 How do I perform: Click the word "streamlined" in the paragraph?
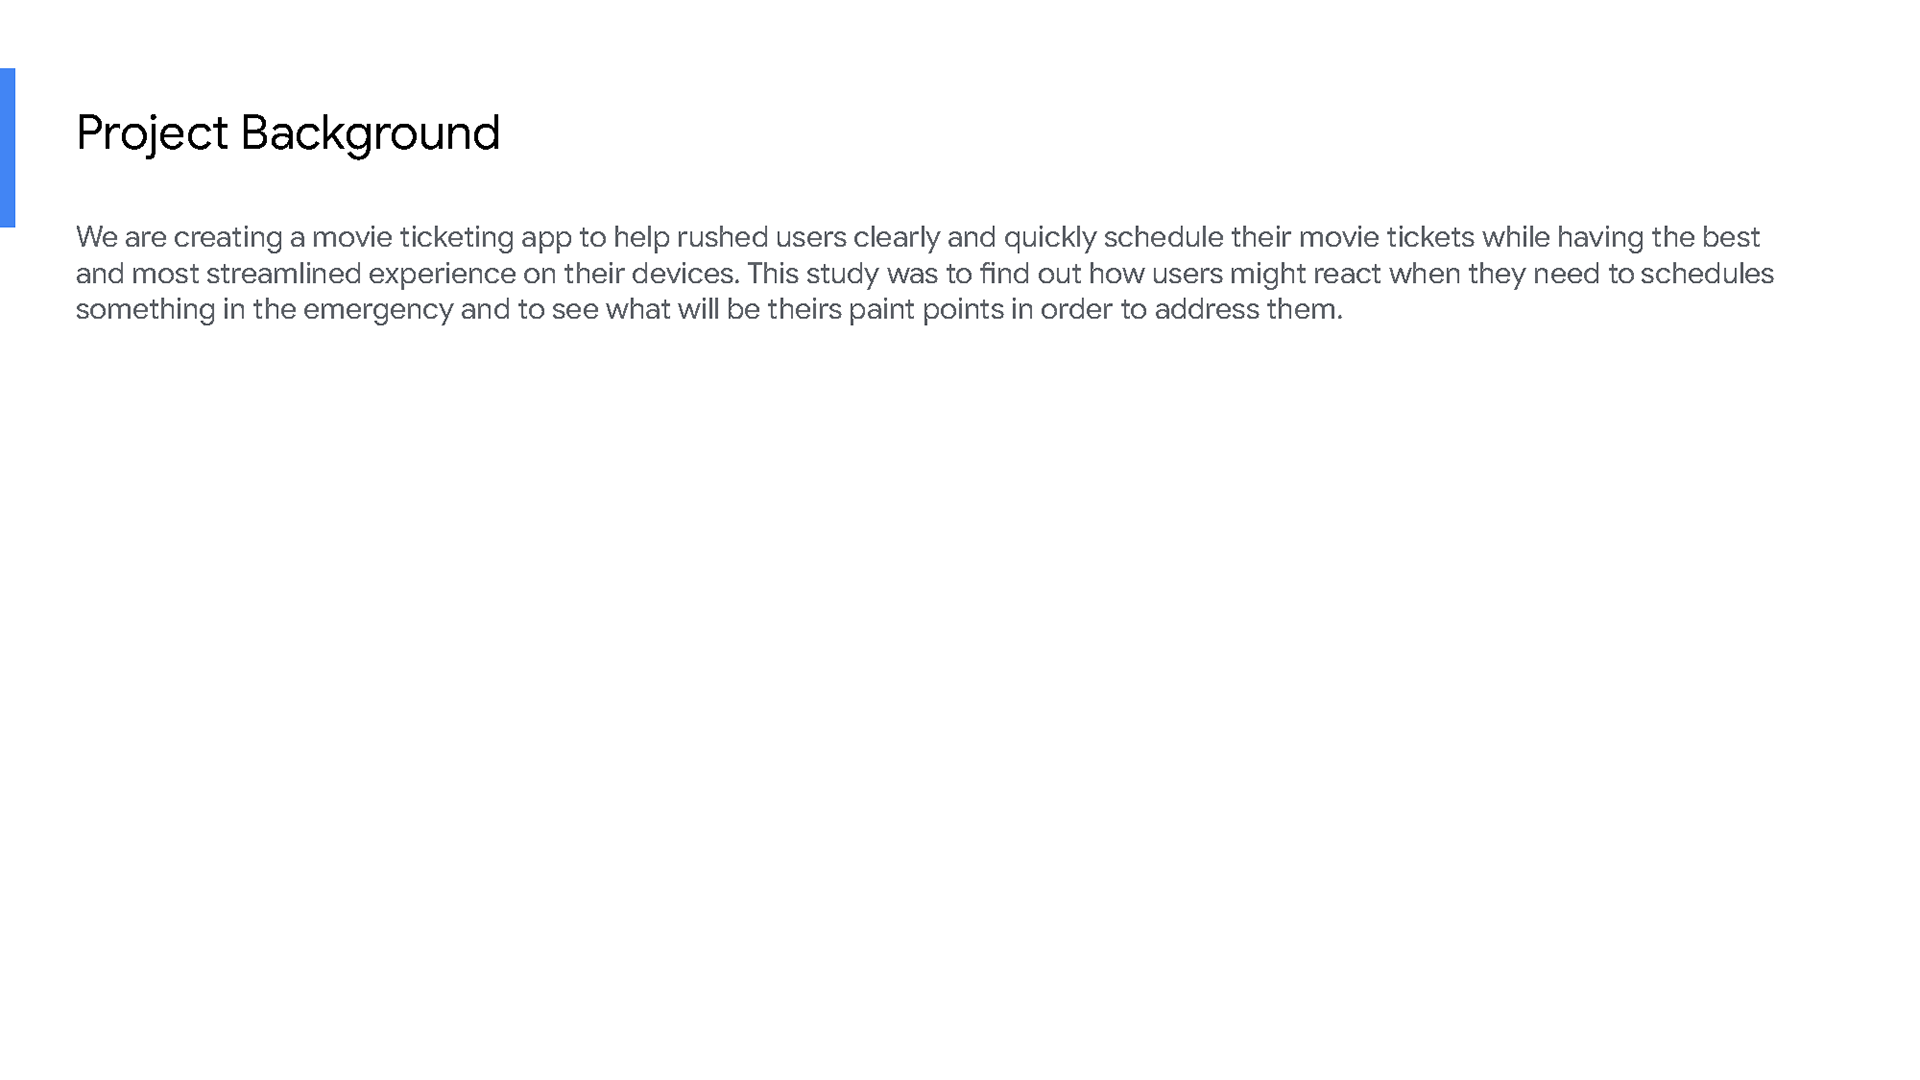coord(283,273)
